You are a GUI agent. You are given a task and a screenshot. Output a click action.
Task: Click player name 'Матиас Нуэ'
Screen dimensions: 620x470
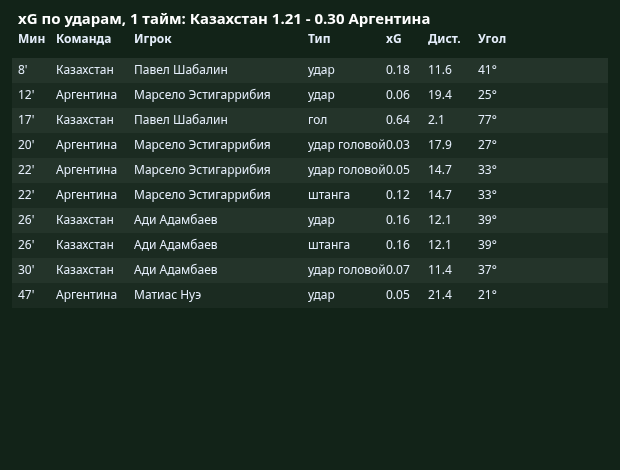[x=167, y=295]
